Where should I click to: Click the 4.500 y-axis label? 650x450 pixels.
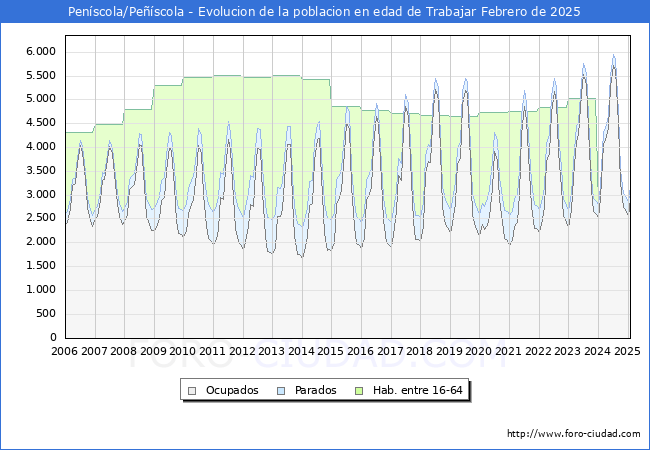41,123
